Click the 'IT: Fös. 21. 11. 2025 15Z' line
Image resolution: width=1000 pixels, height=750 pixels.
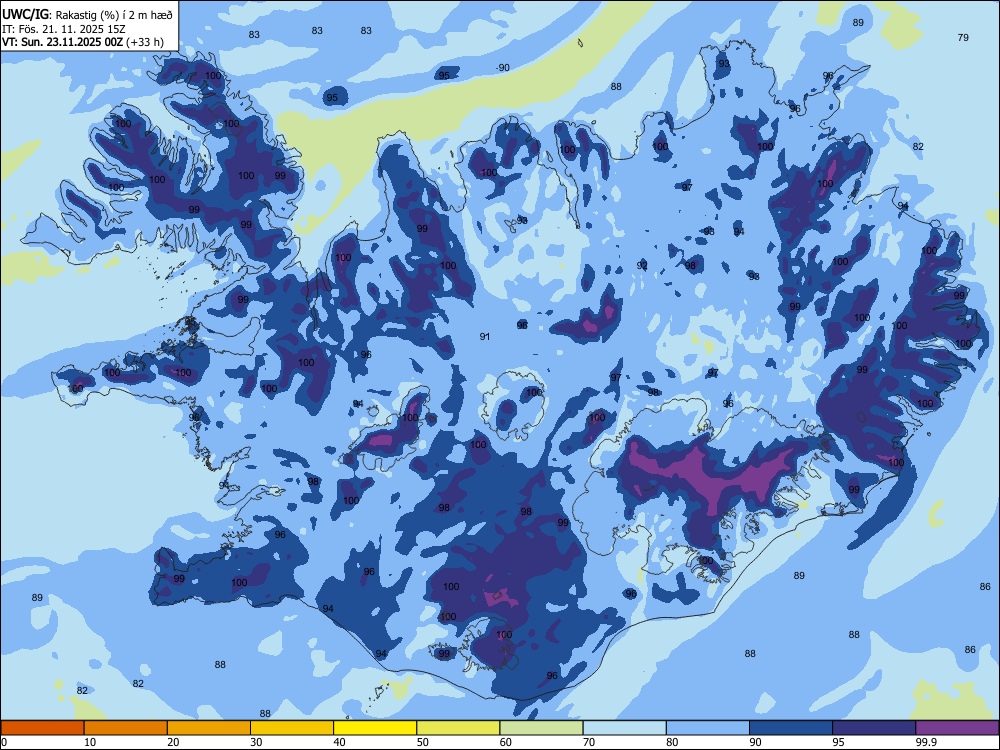coord(64,29)
